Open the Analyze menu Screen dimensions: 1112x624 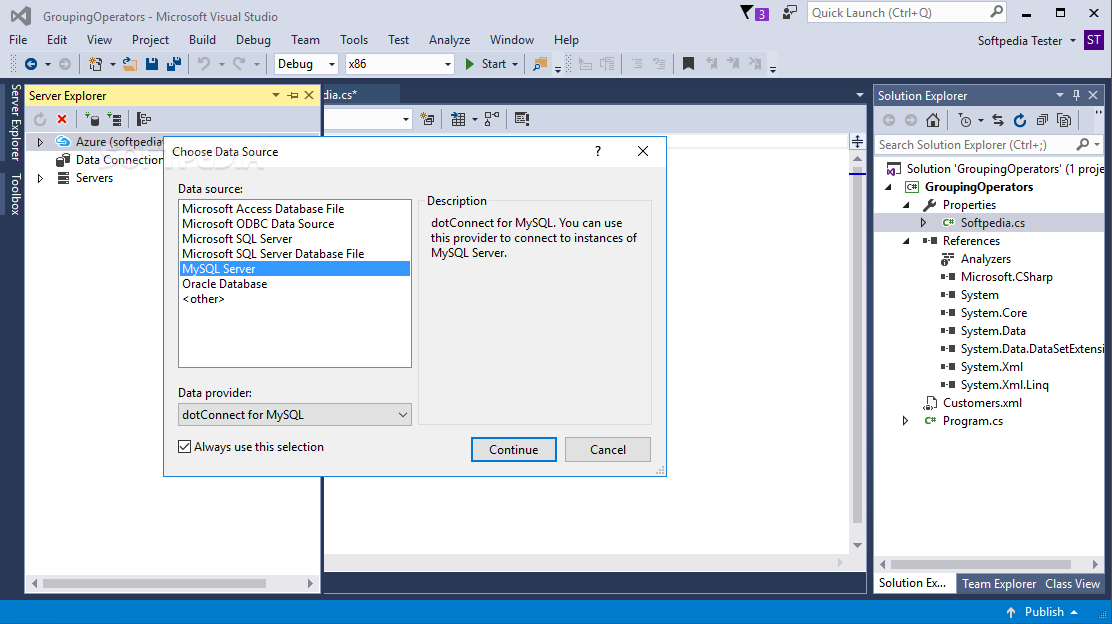450,40
